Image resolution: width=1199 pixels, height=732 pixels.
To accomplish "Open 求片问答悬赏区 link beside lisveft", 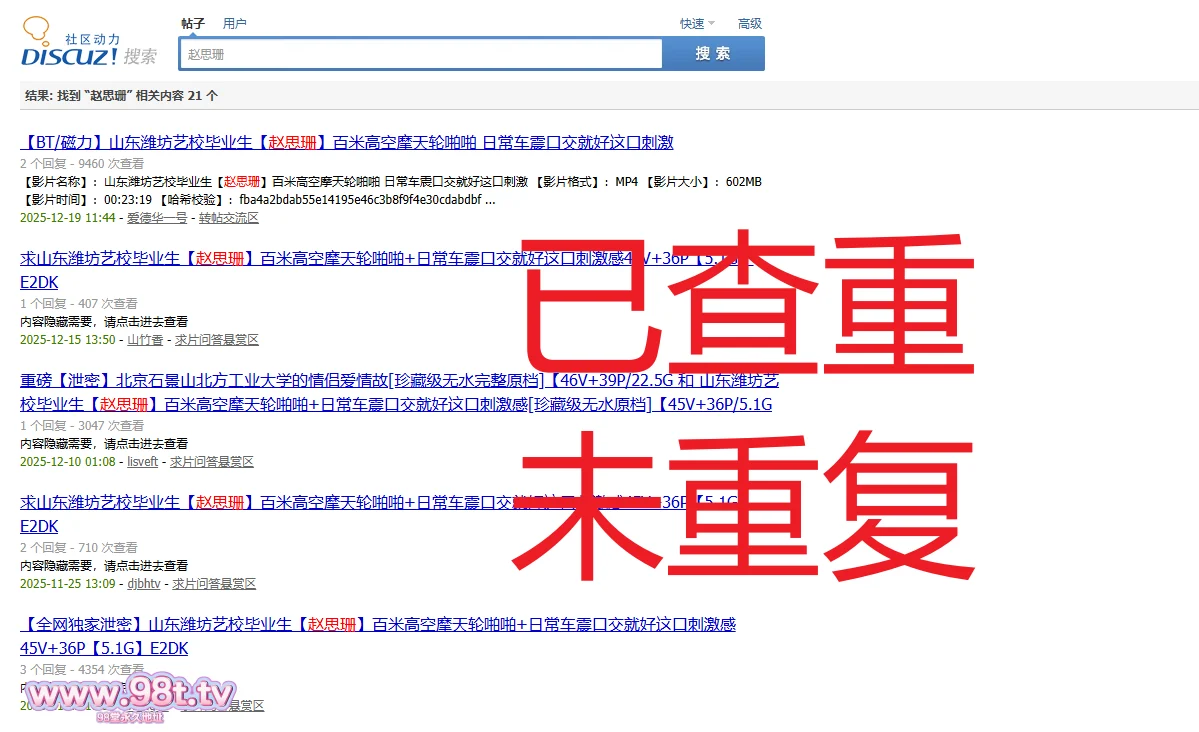I will (x=212, y=462).
